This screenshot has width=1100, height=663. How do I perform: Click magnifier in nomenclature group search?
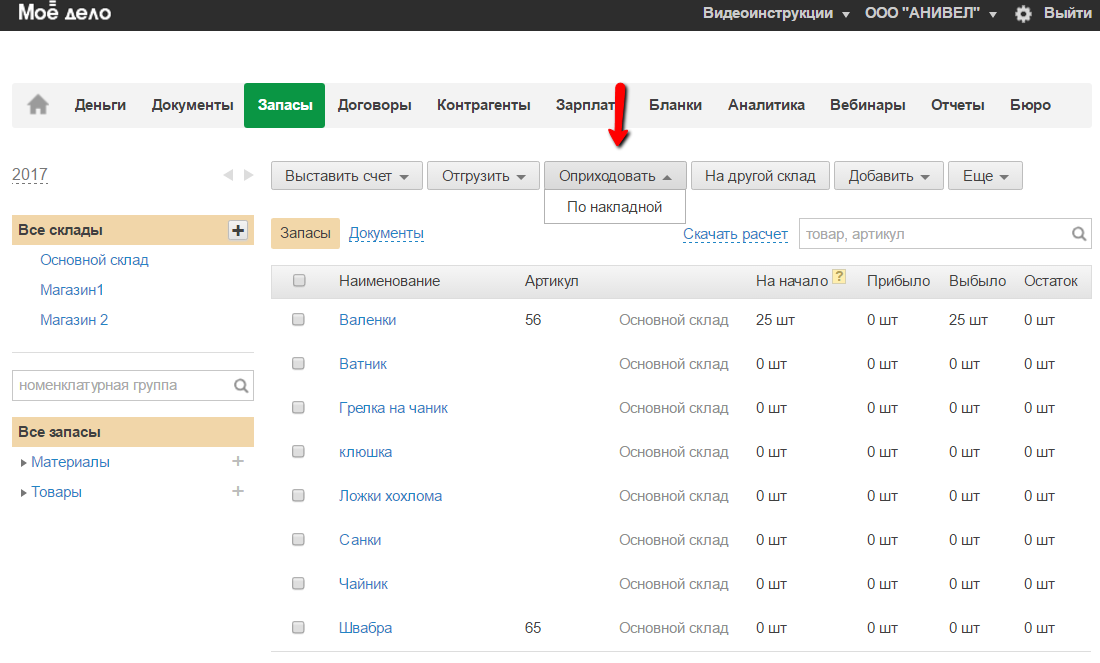pyautogui.click(x=241, y=385)
